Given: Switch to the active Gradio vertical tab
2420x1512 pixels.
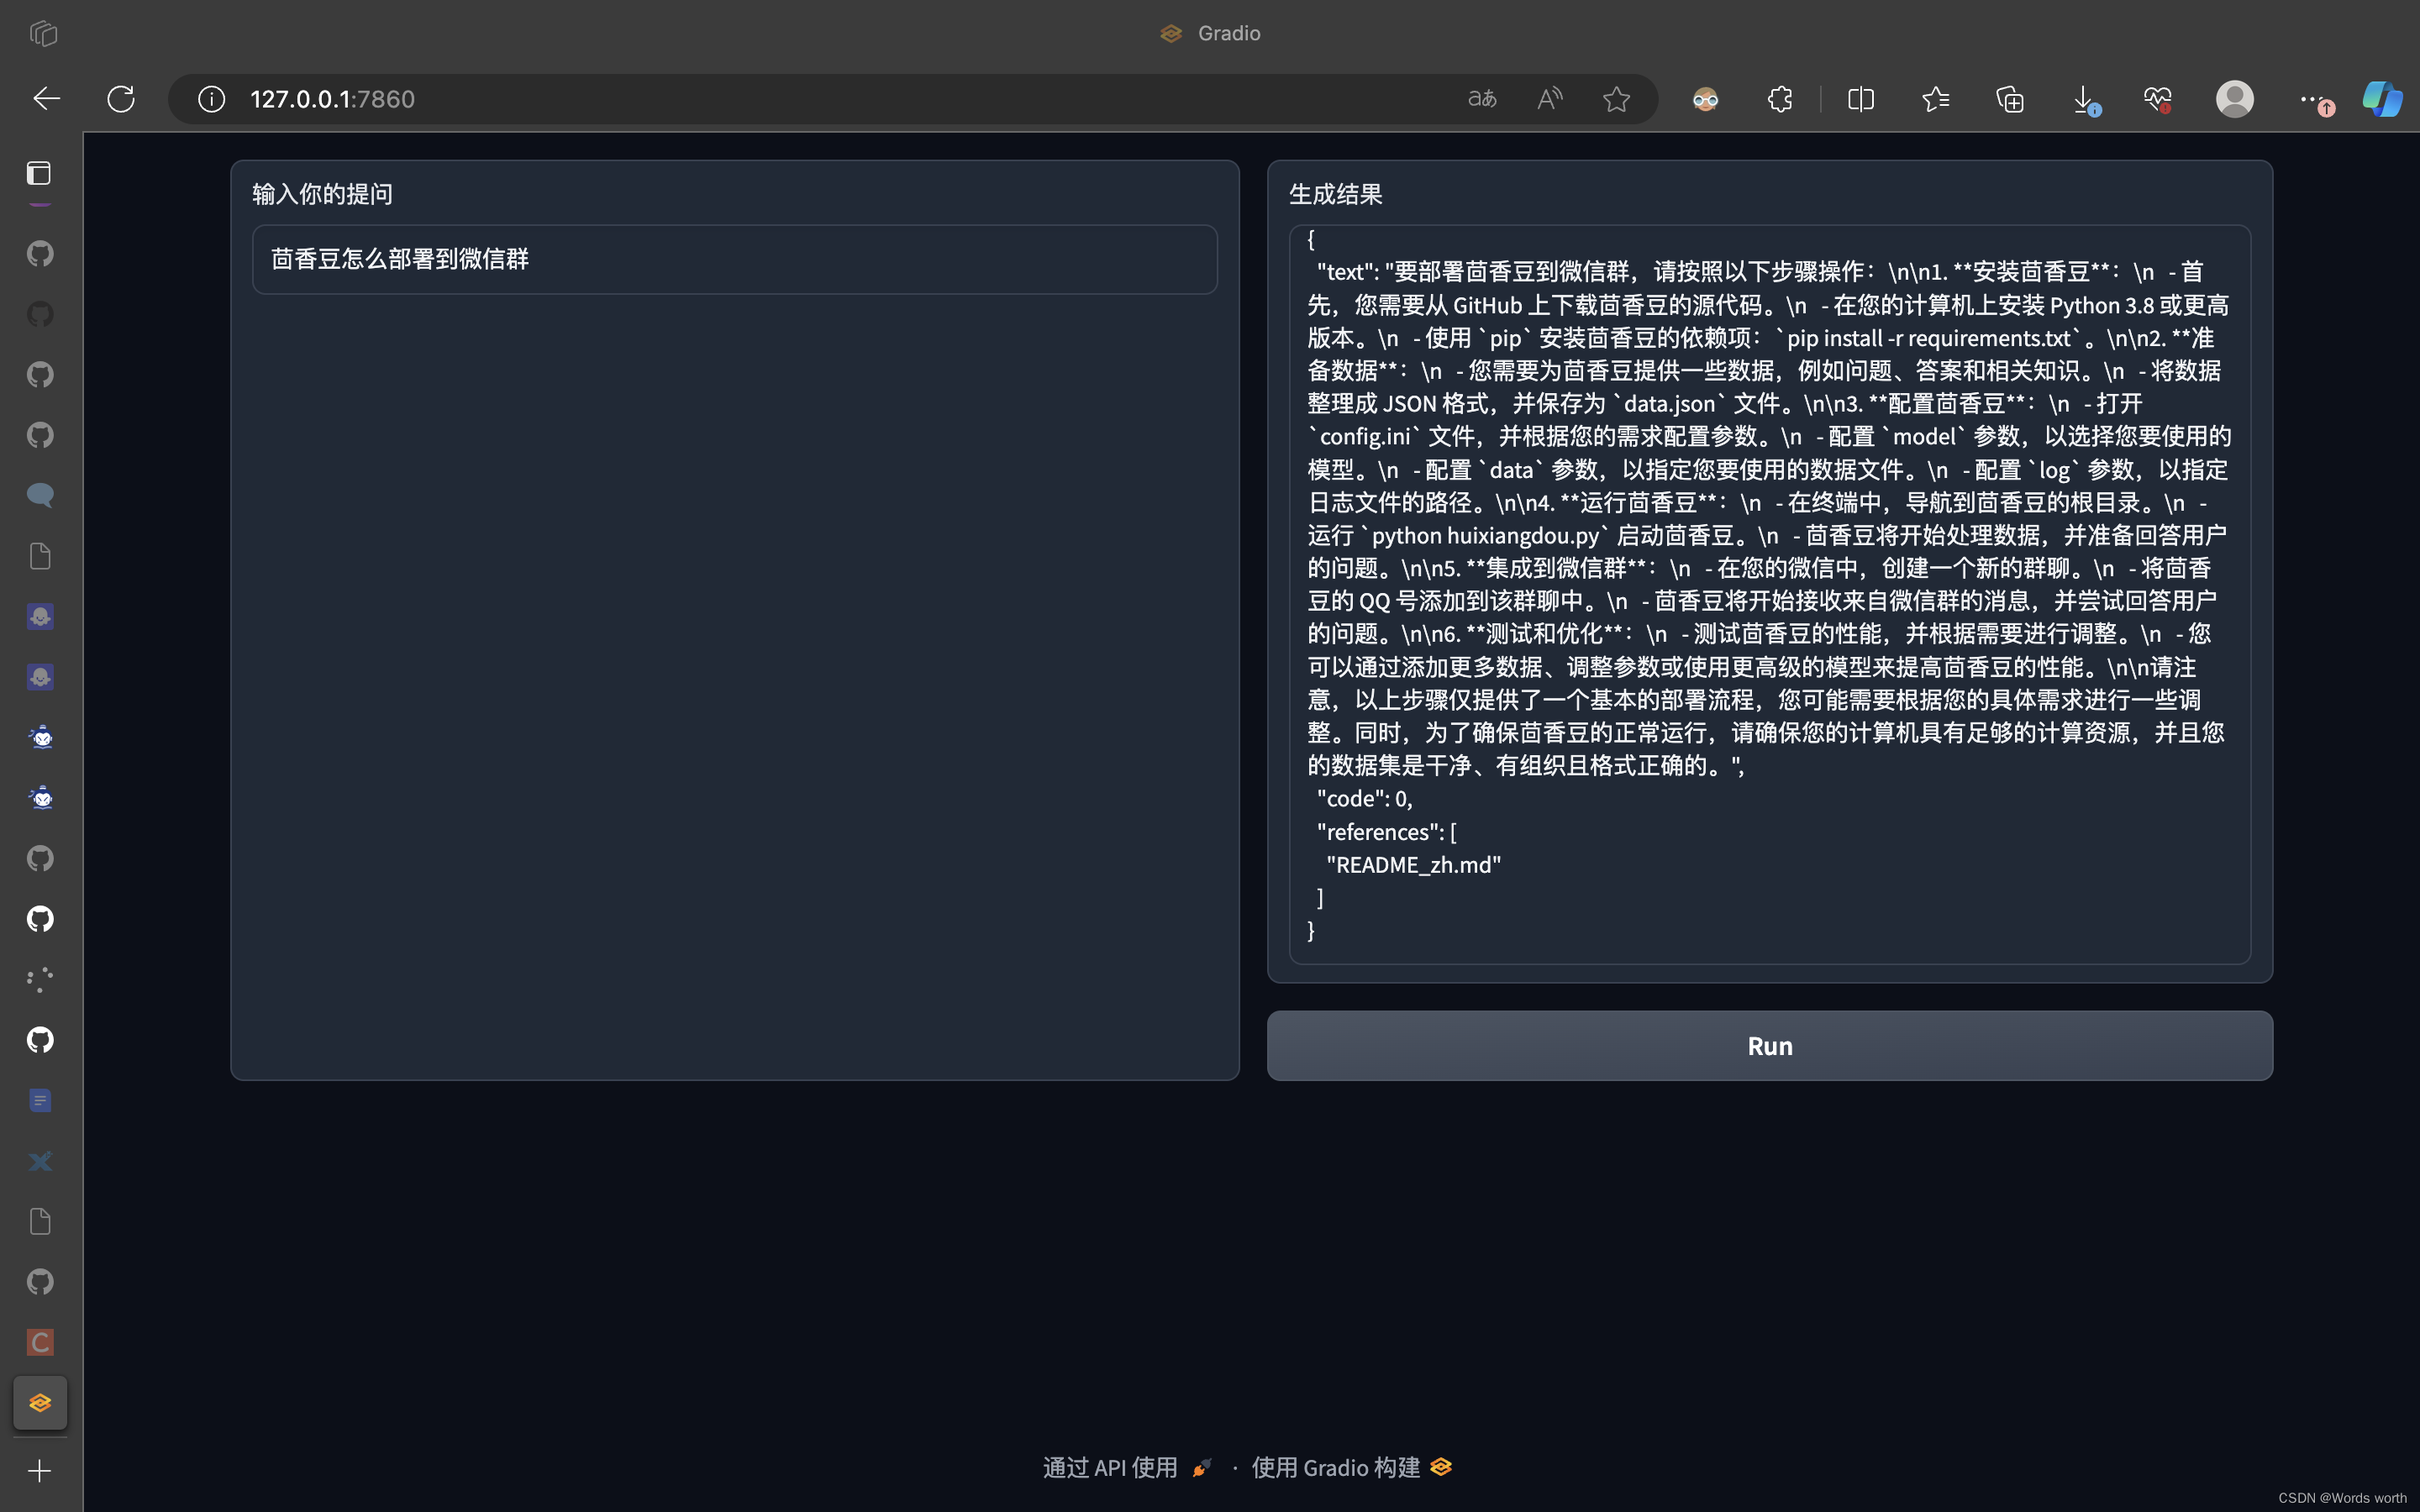Looking at the screenshot, I should (40, 1403).
